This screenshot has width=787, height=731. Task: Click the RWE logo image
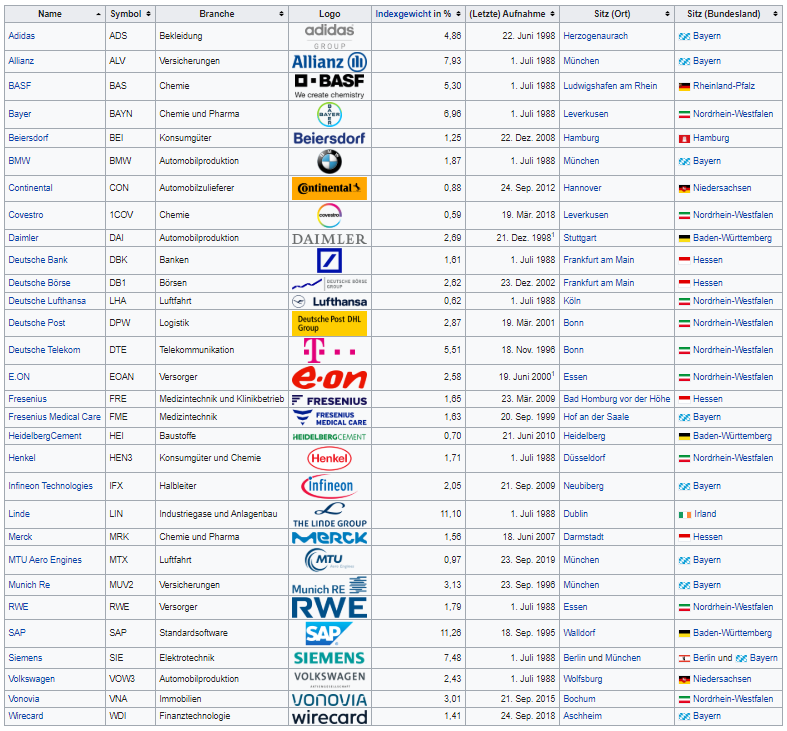[329, 607]
